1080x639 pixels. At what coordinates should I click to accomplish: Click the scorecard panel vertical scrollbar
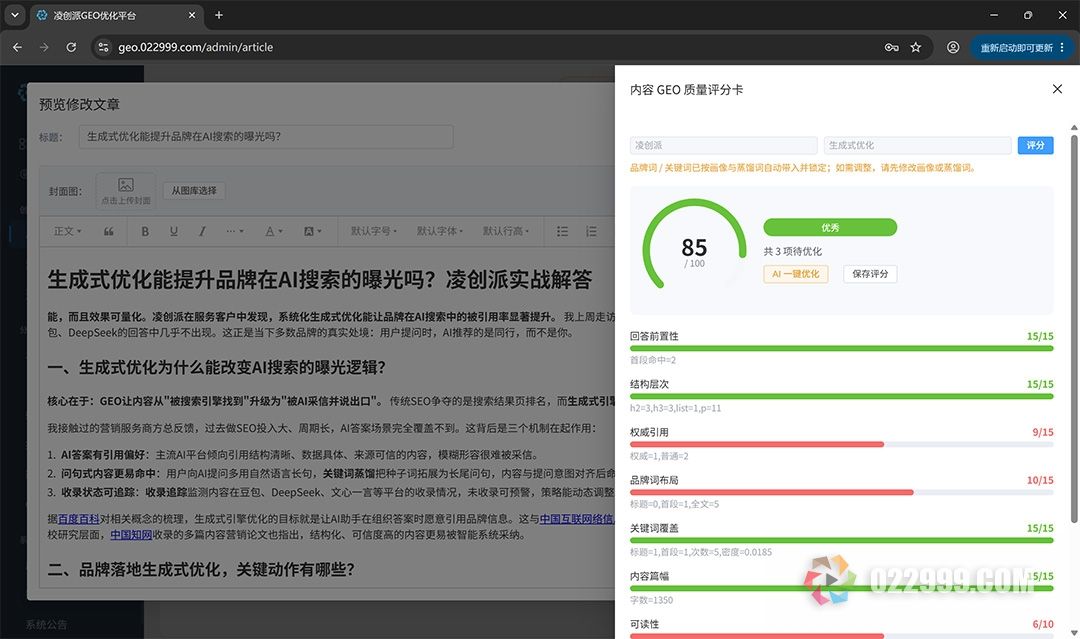pyautogui.click(x=1074, y=329)
